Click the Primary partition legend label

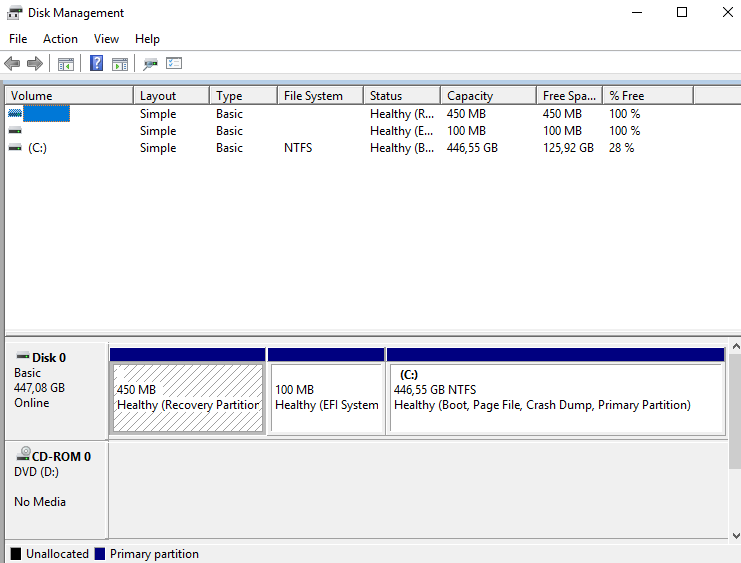[154, 554]
